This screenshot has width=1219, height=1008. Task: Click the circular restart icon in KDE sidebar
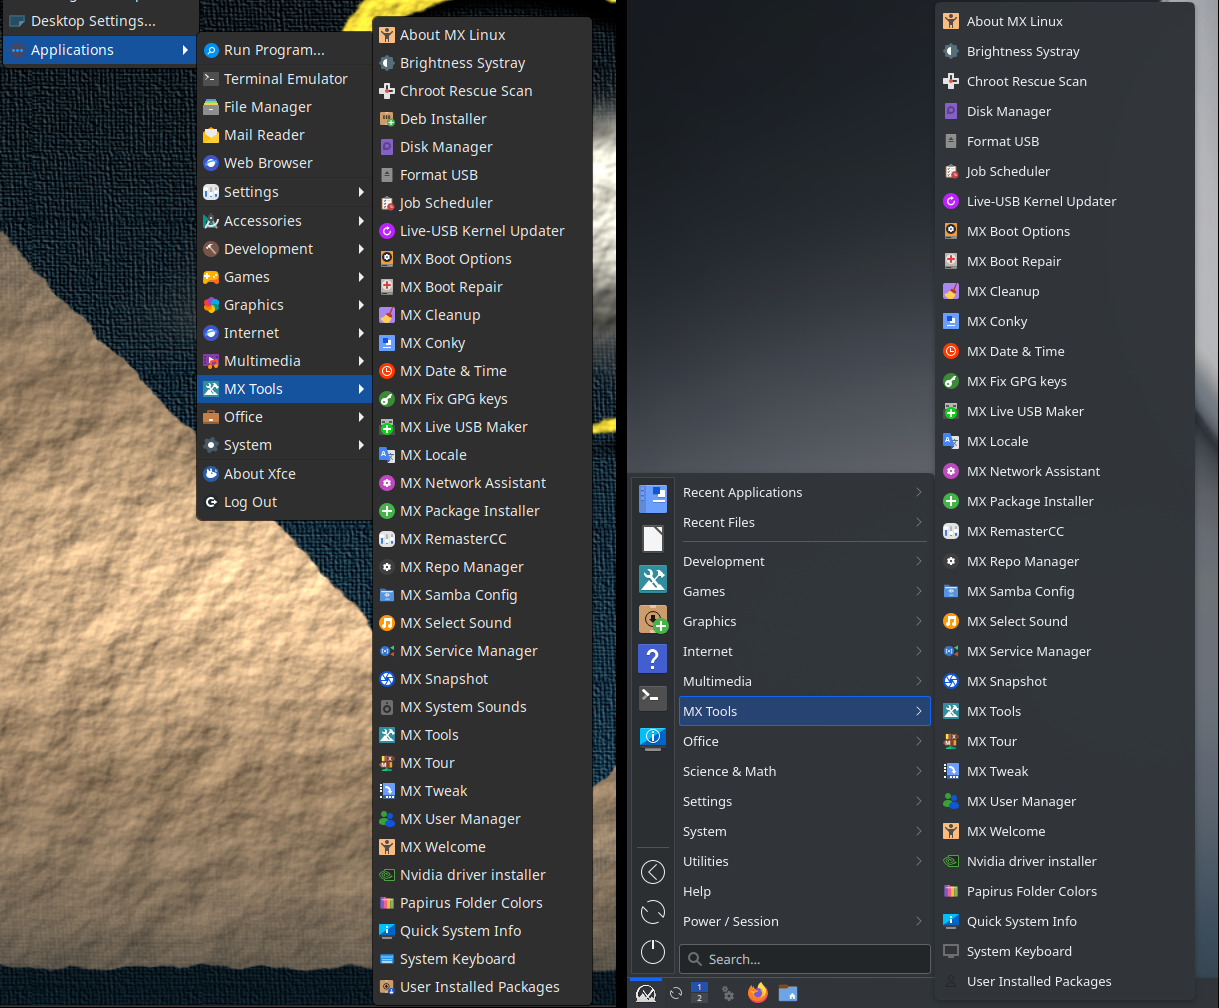pos(653,912)
